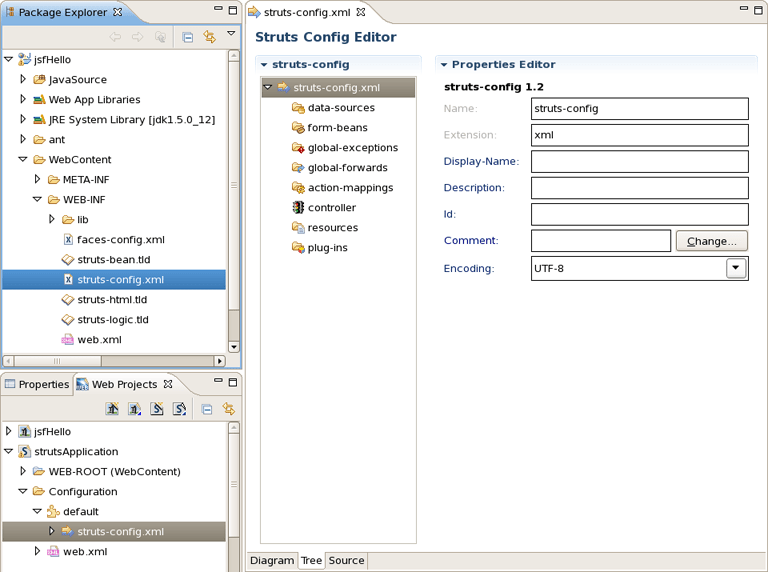Screen dimensions: 768x572
Task: Toggle Link with Editor in Package Explorer
Action: click(210, 37)
